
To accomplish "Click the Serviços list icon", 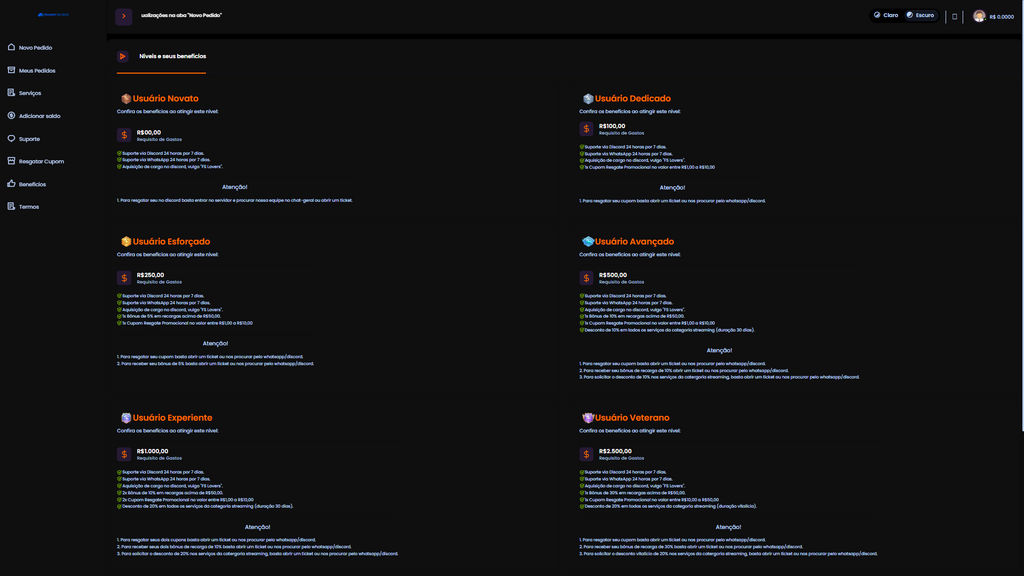I will click(11, 93).
